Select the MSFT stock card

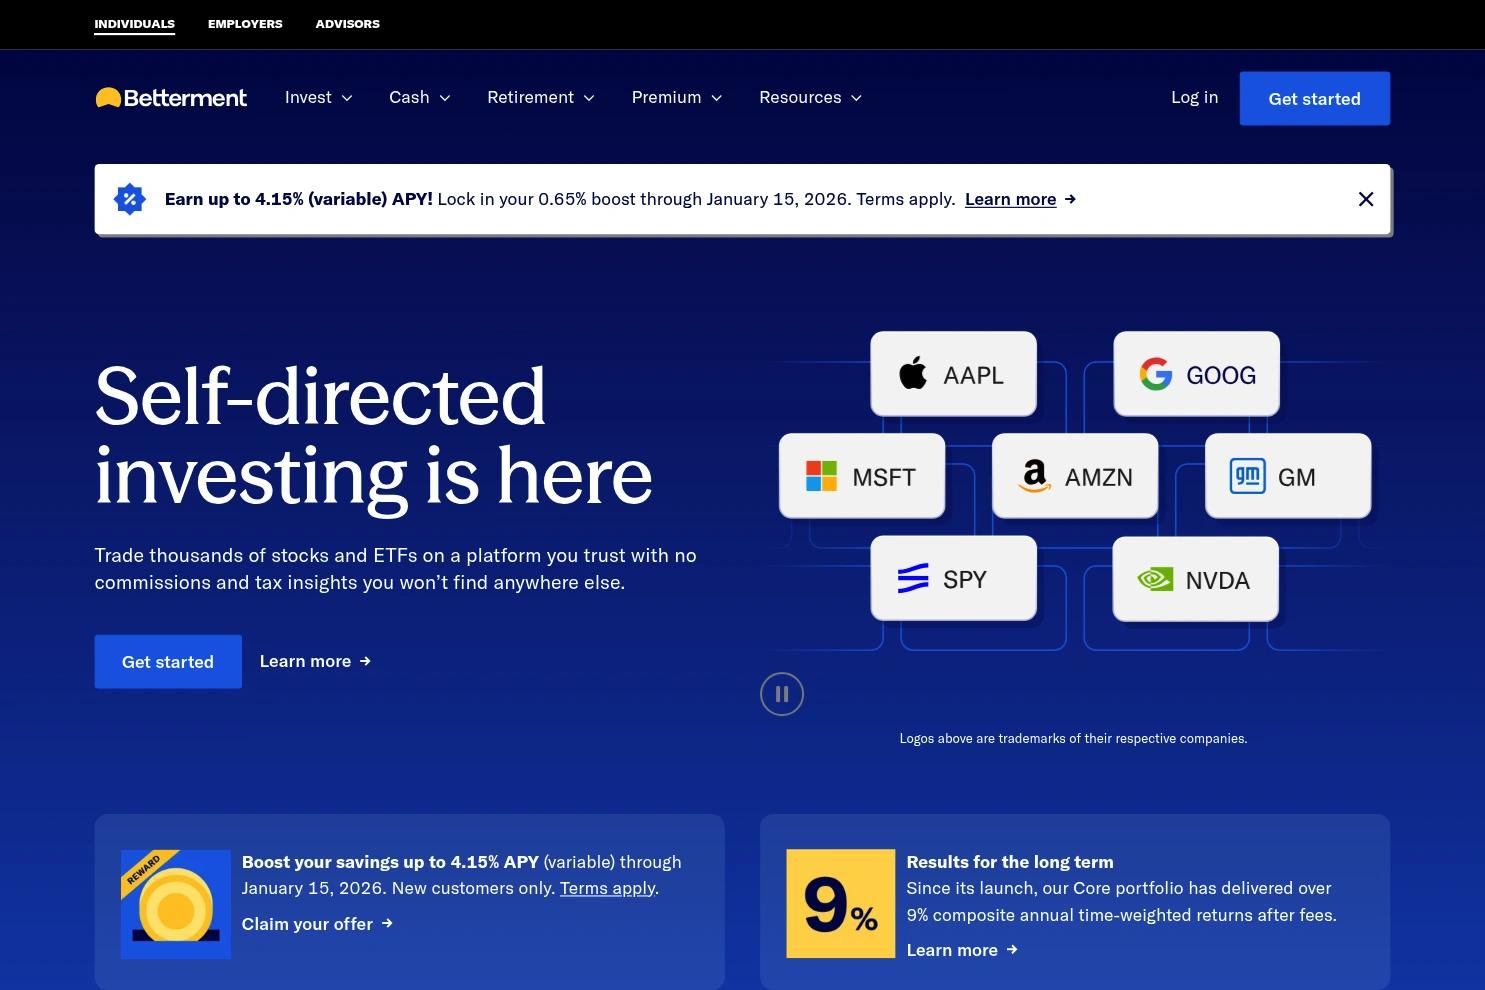click(x=862, y=476)
